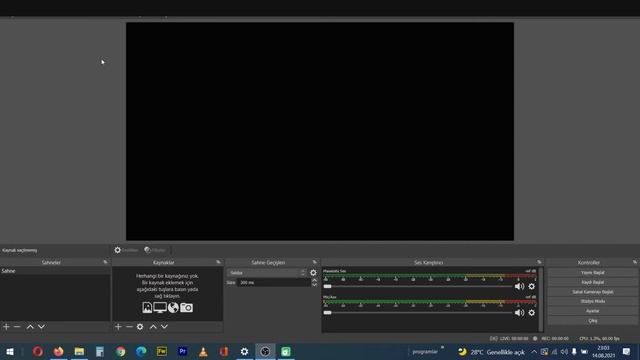The width and height of the screenshot is (640, 360).
Task: Open the weather widget showing 28°C
Action: coord(491,352)
